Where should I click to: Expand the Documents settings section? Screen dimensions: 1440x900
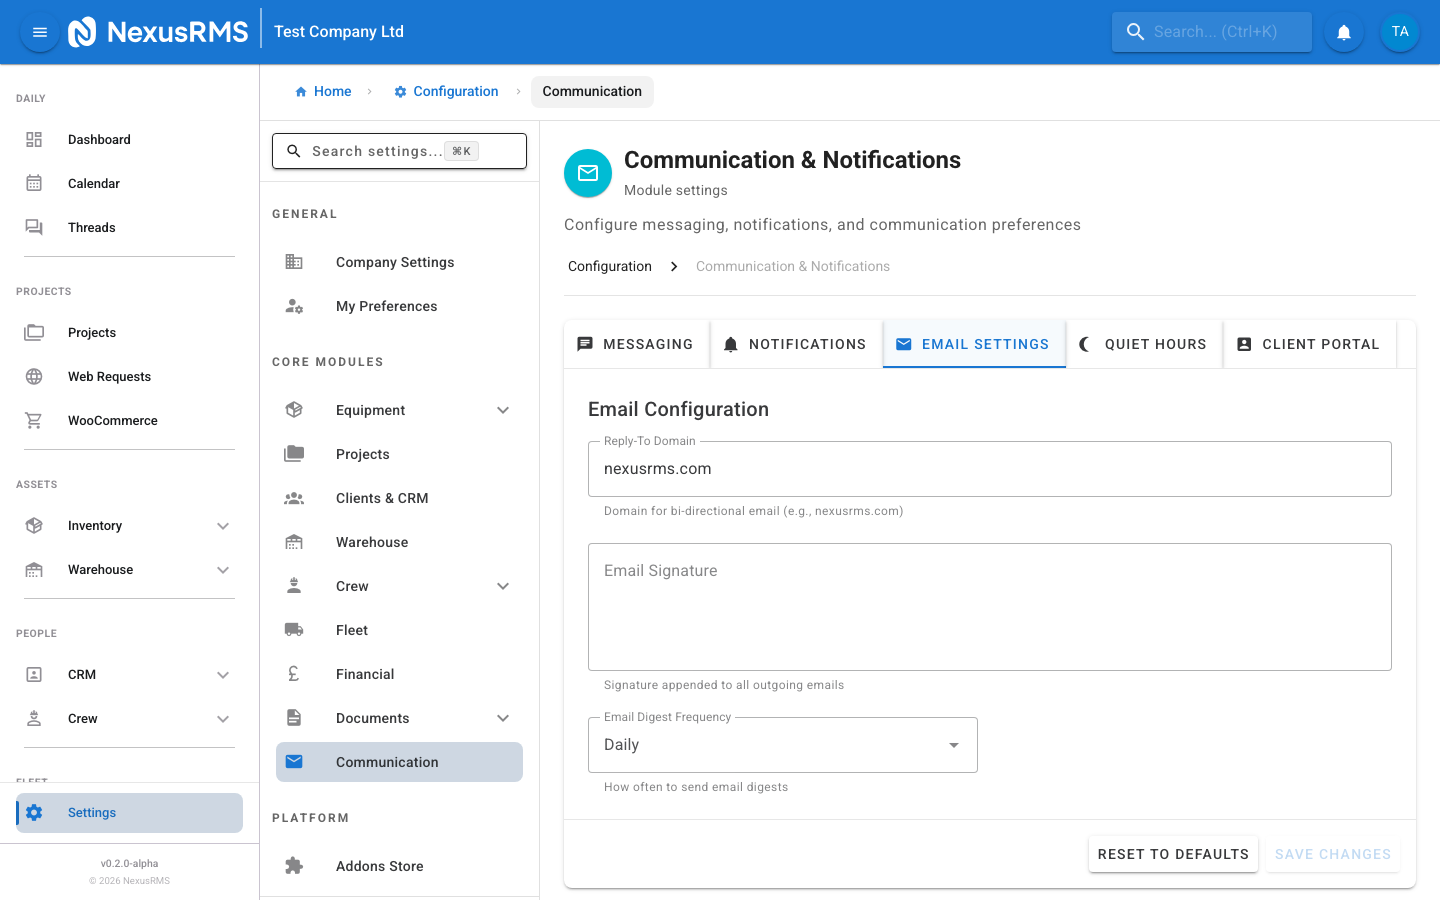[503, 717]
